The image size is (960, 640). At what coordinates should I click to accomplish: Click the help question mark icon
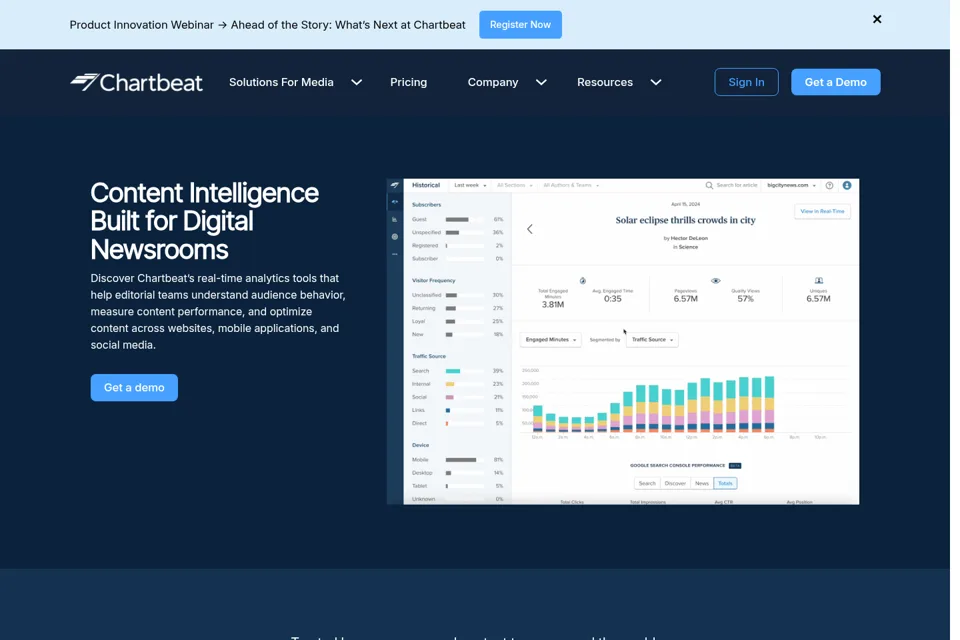pyautogui.click(x=829, y=185)
